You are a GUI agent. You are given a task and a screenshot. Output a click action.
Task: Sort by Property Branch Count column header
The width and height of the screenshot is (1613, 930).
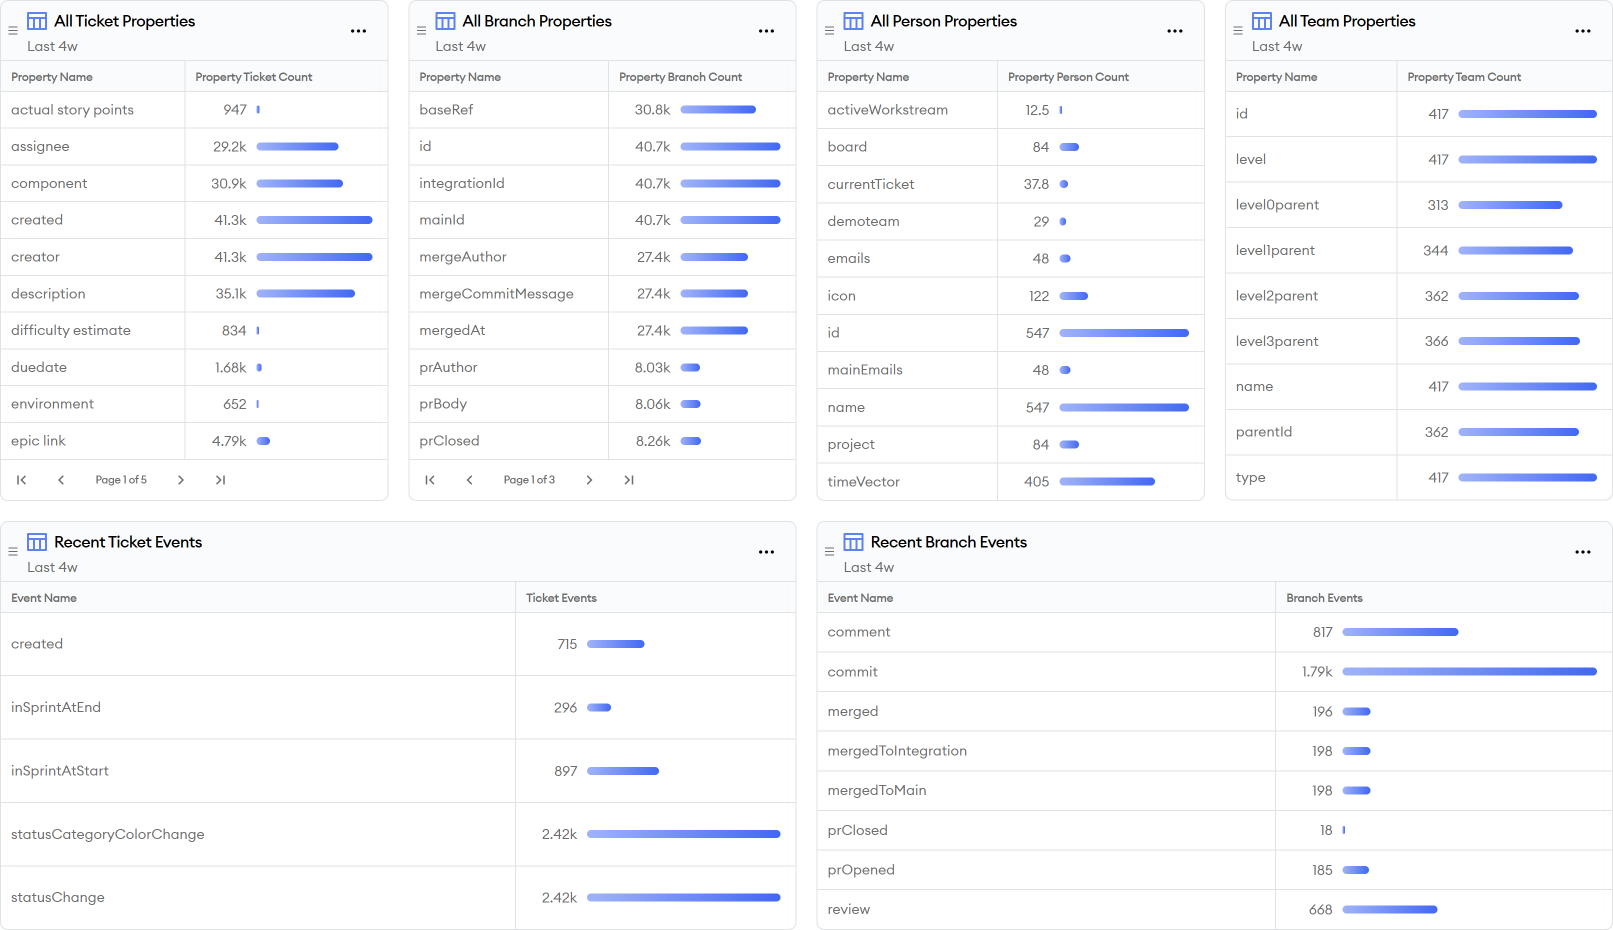(680, 77)
